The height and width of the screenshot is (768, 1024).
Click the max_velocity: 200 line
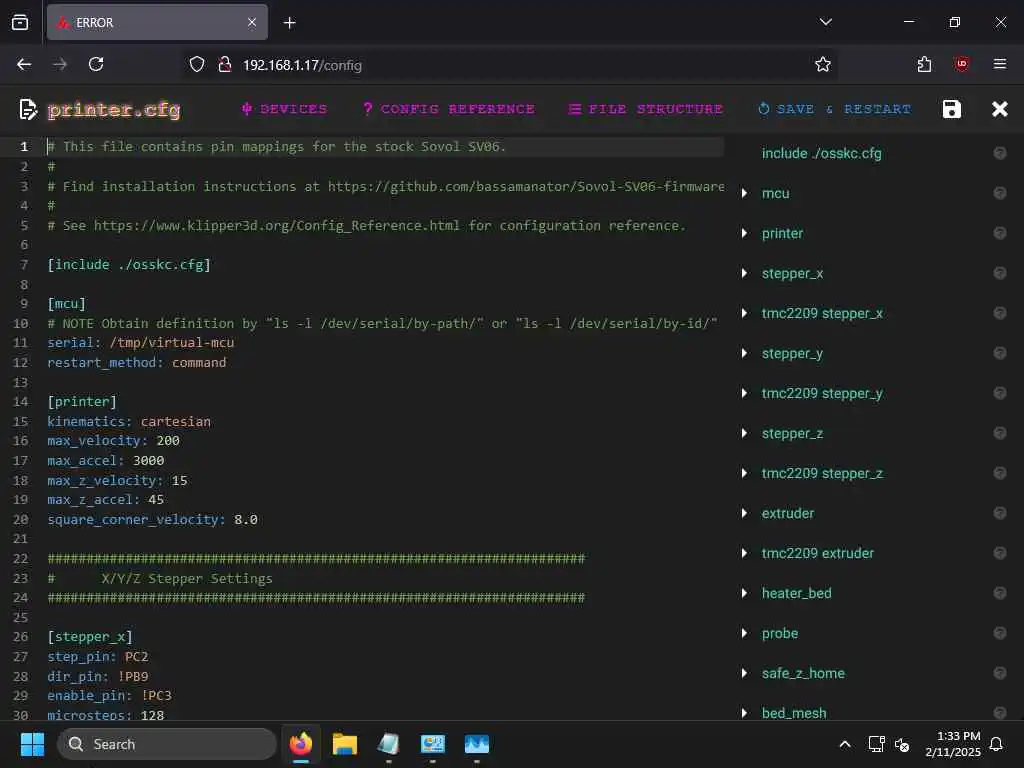coord(113,441)
